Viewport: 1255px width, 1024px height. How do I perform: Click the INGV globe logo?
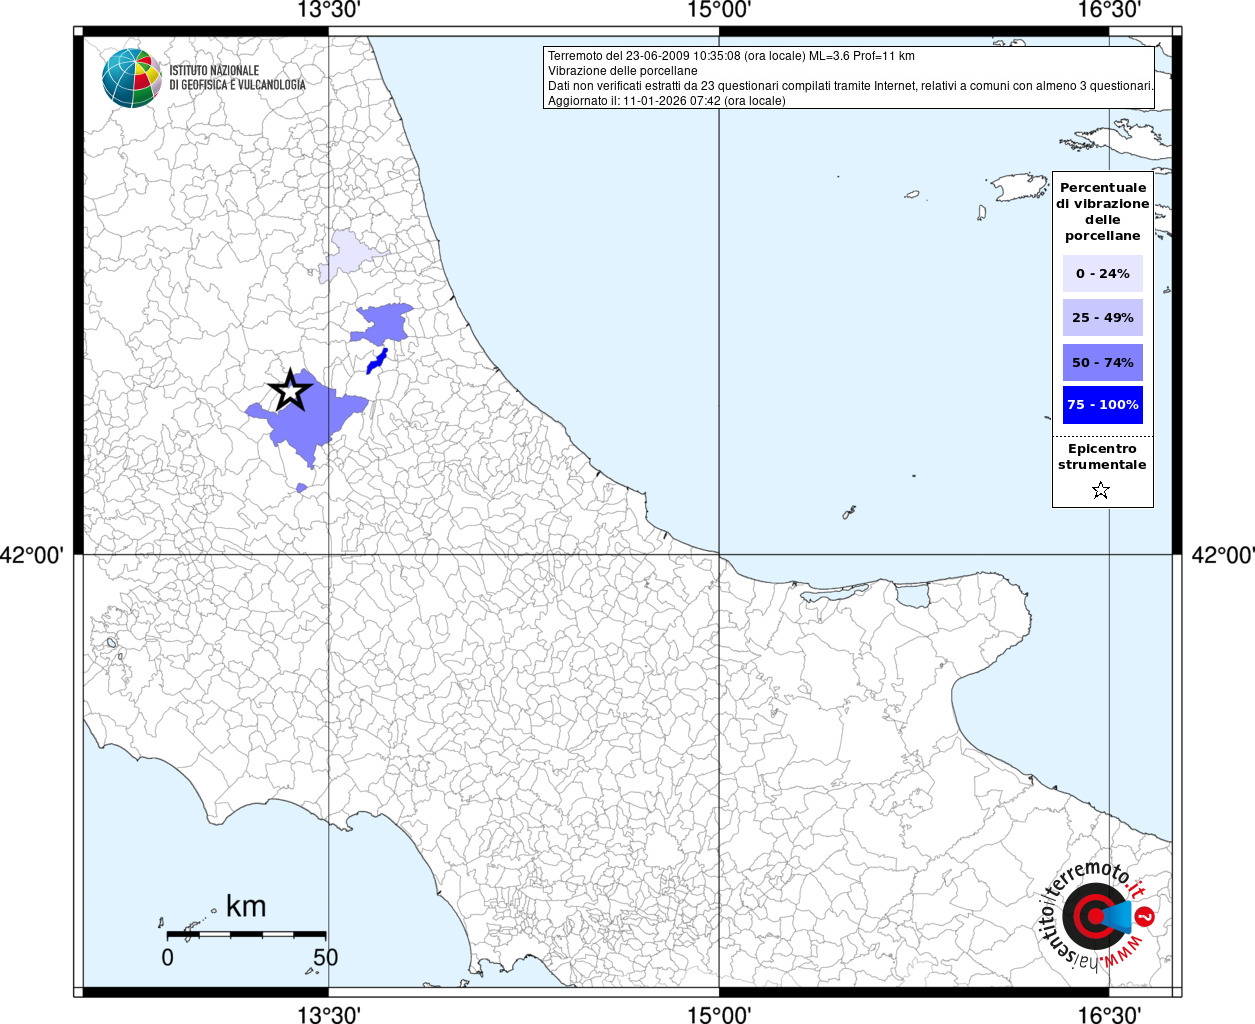point(131,78)
